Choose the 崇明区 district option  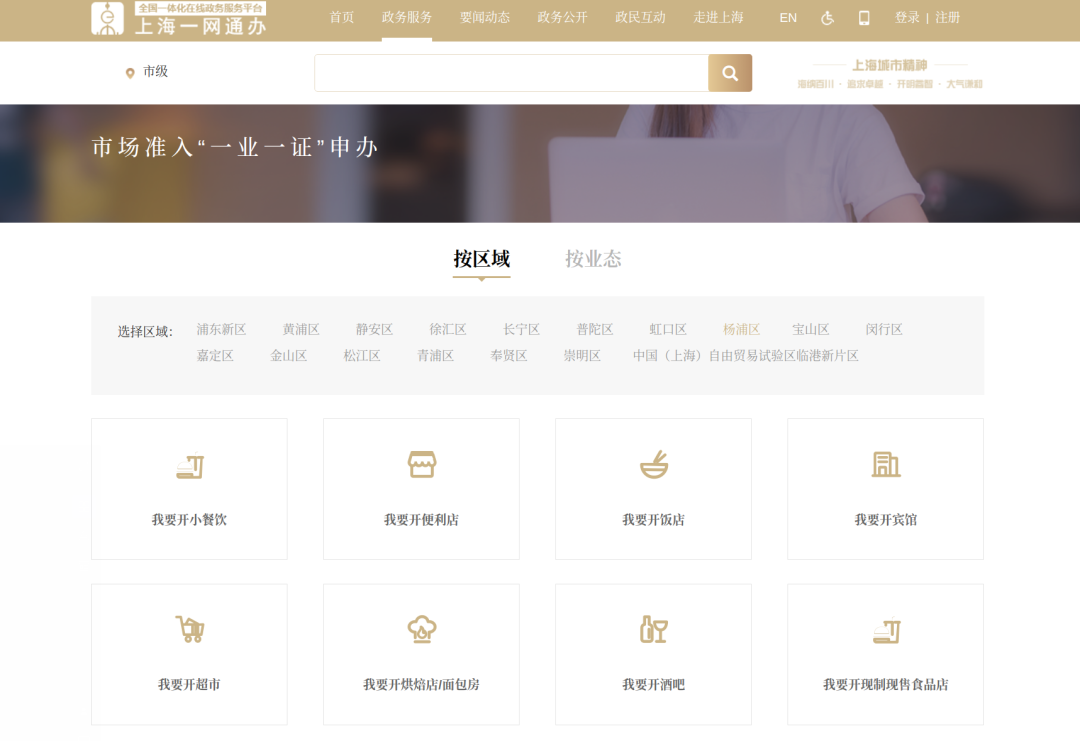(582, 355)
